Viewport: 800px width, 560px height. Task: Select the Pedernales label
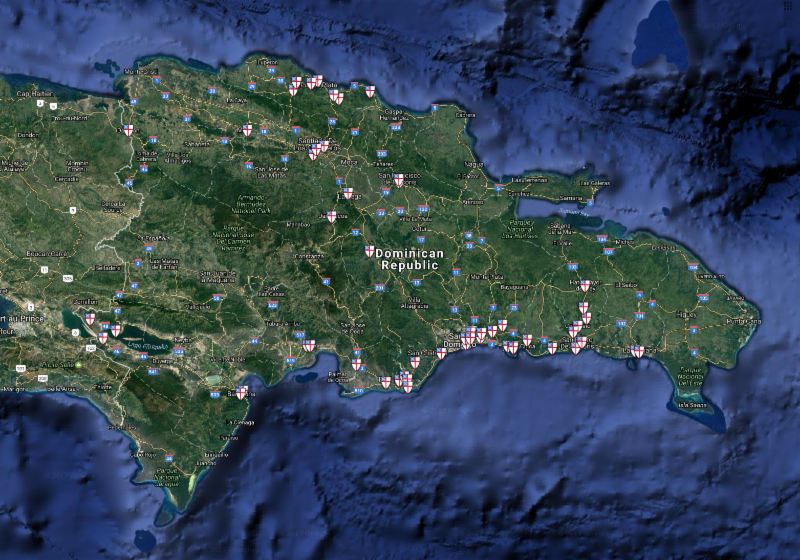point(121,427)
